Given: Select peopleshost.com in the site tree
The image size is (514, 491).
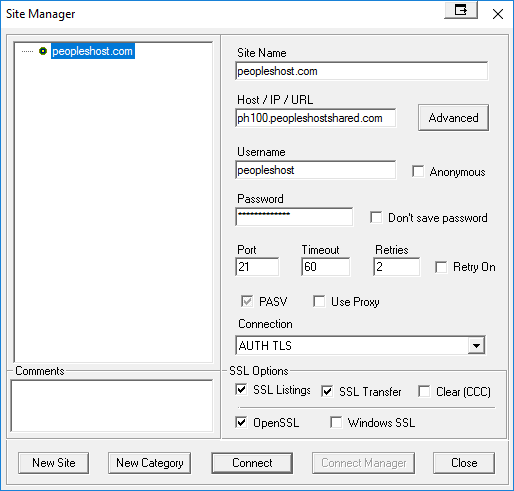Looking at the screenshot, I should pyautogui.click(x=93, y=51).
